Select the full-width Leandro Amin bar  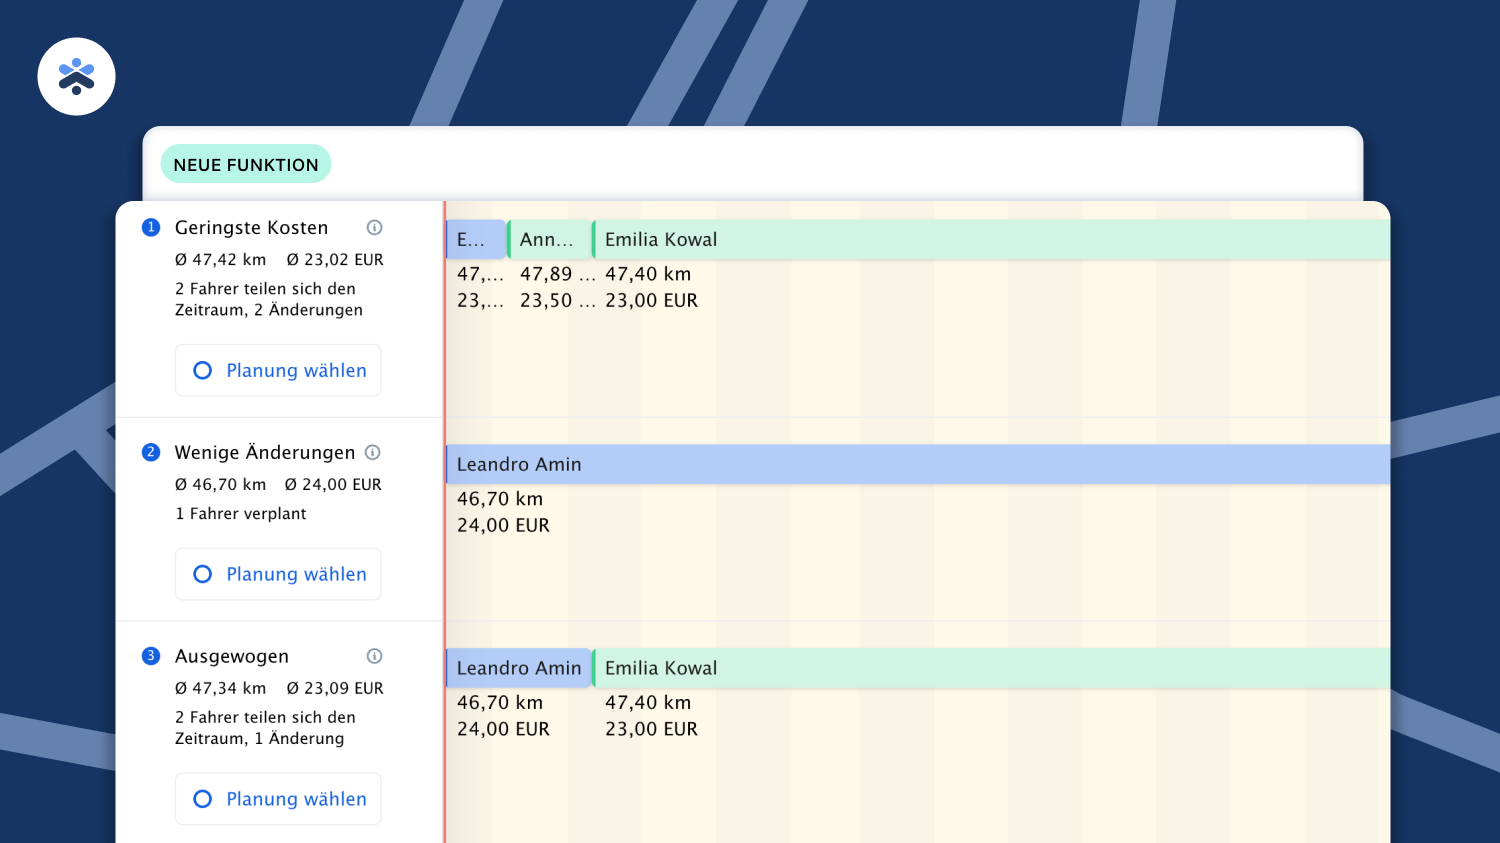(x=917, y=465)
